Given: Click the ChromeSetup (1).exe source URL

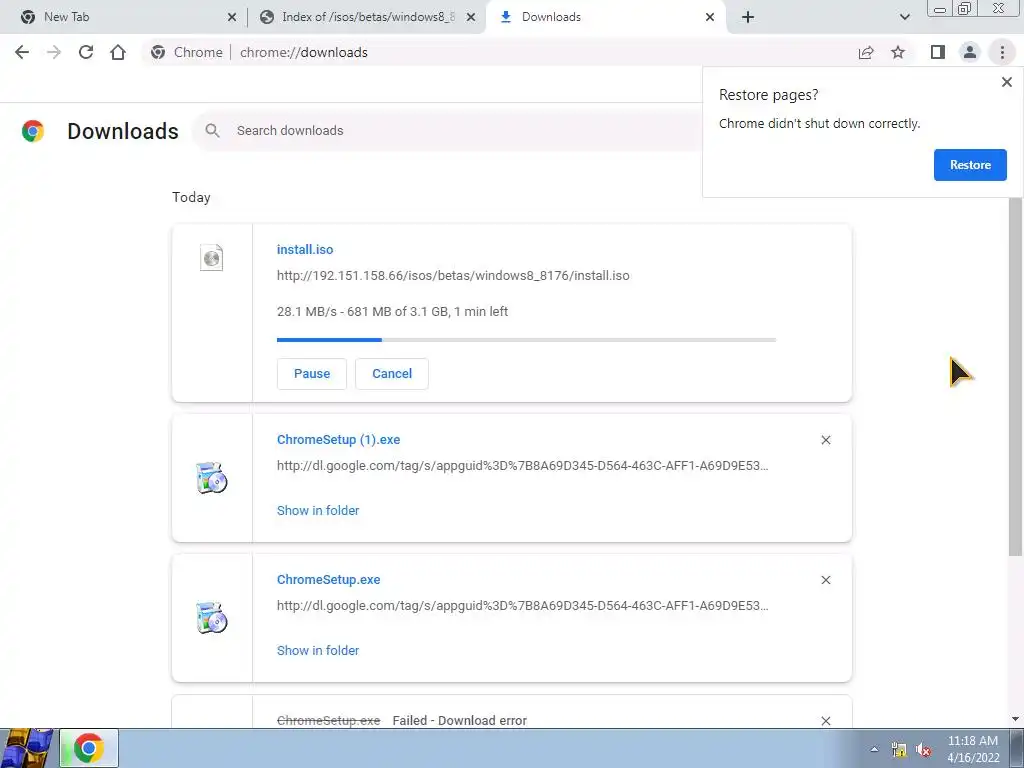Looking at the screenshot, I should point(522,466).
